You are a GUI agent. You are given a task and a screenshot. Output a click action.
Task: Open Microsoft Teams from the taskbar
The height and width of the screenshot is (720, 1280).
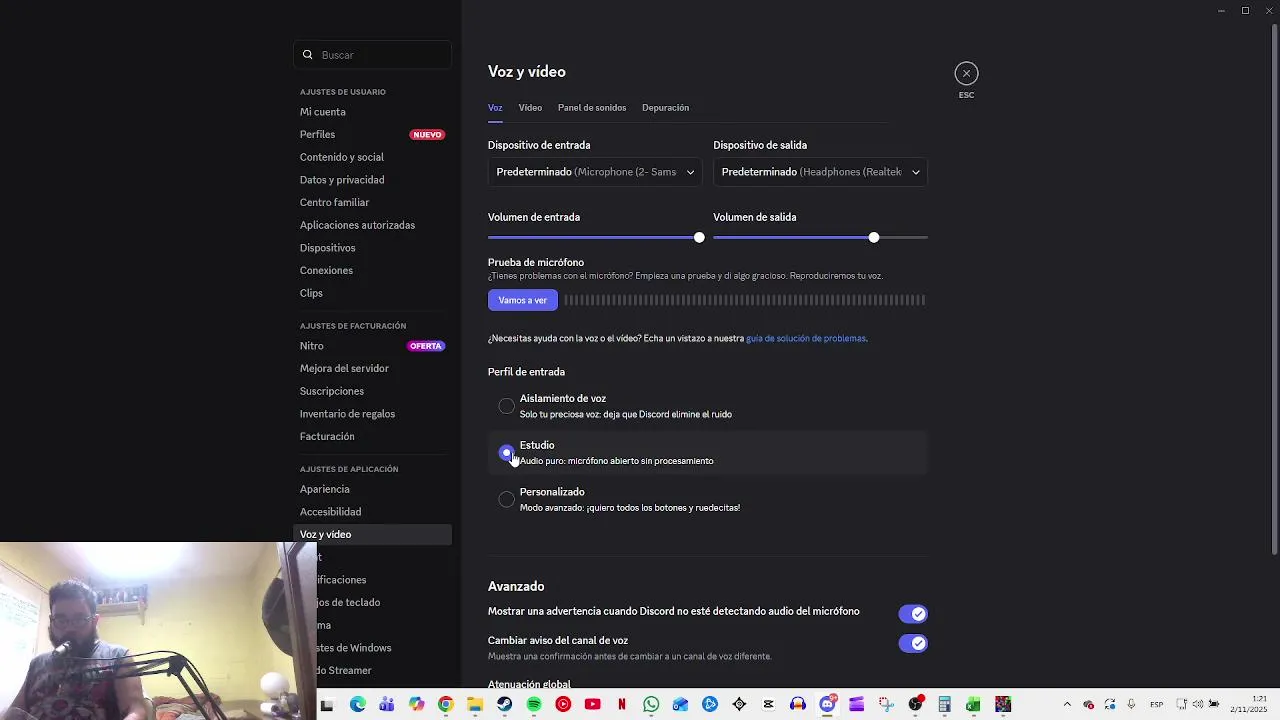tap(387, 705)
